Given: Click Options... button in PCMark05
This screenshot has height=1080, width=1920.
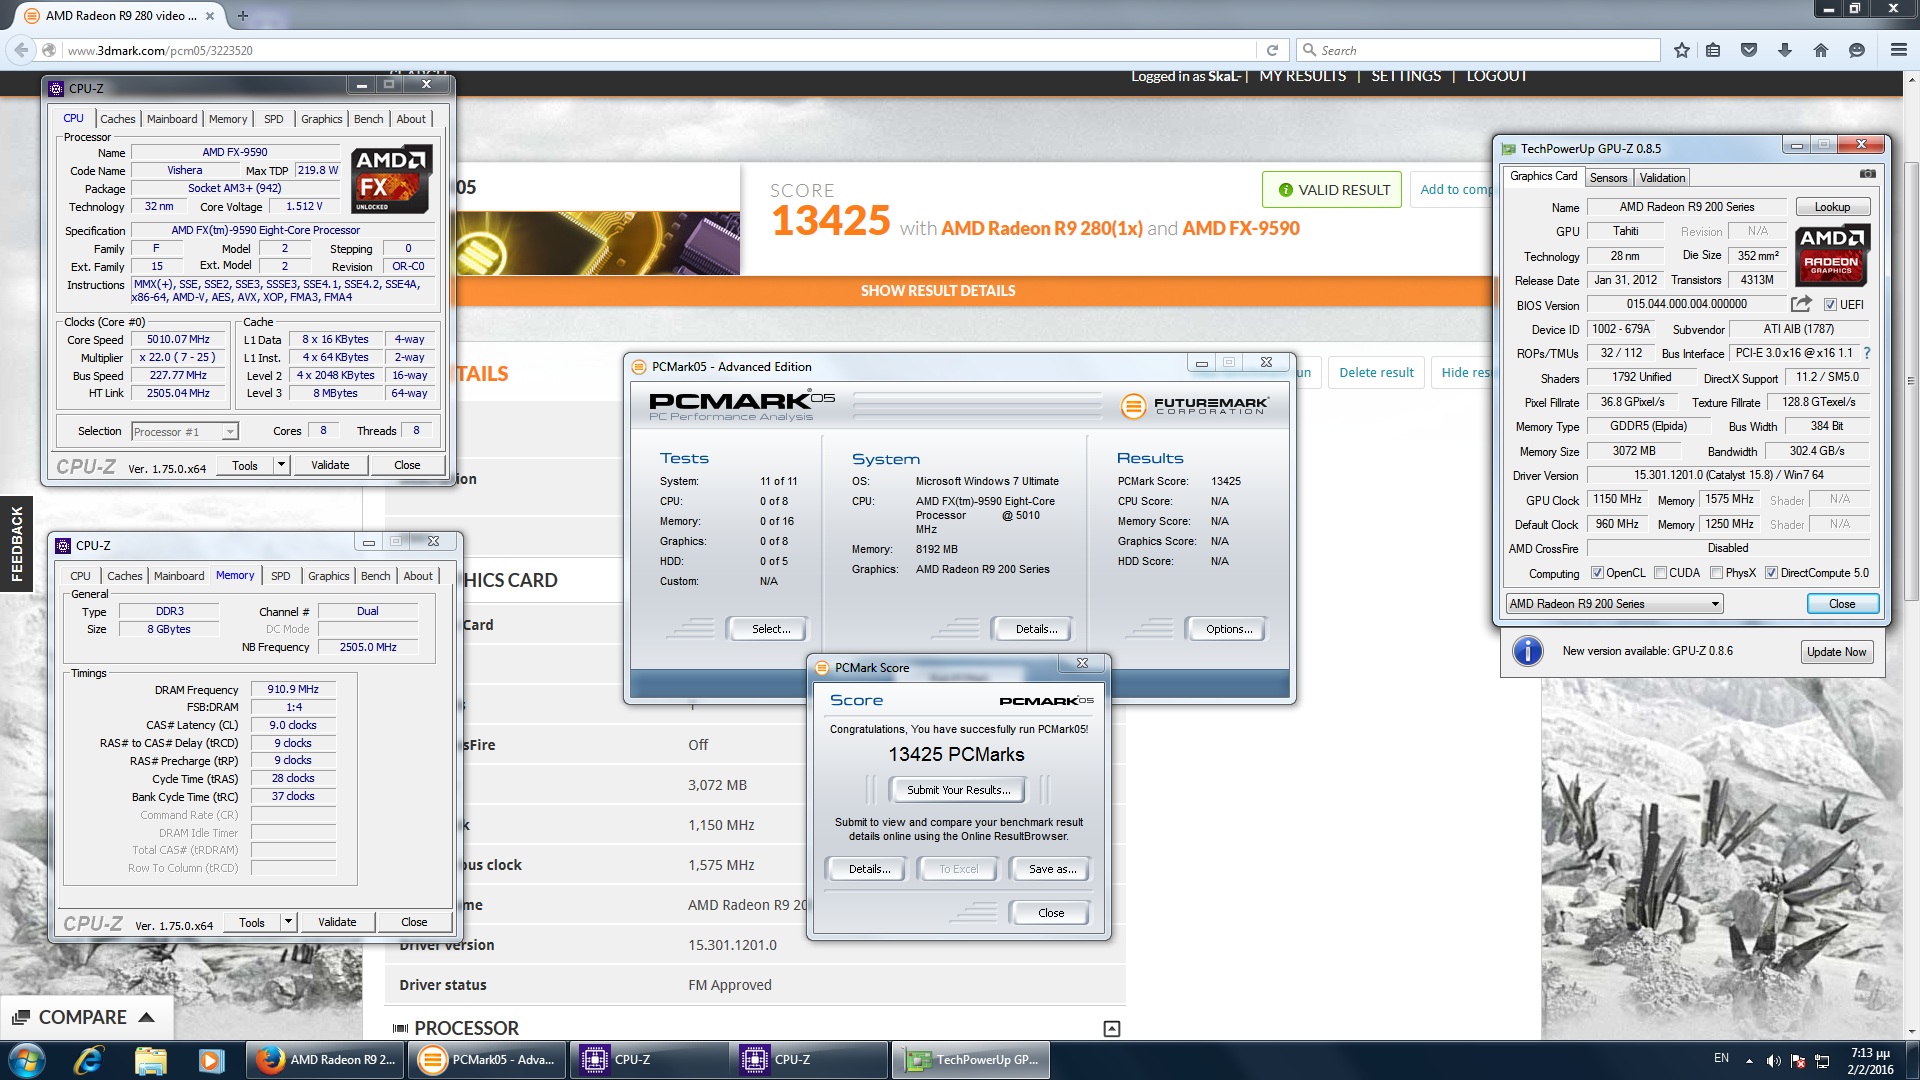Looking at the screenshot, I should (1228, 629).
